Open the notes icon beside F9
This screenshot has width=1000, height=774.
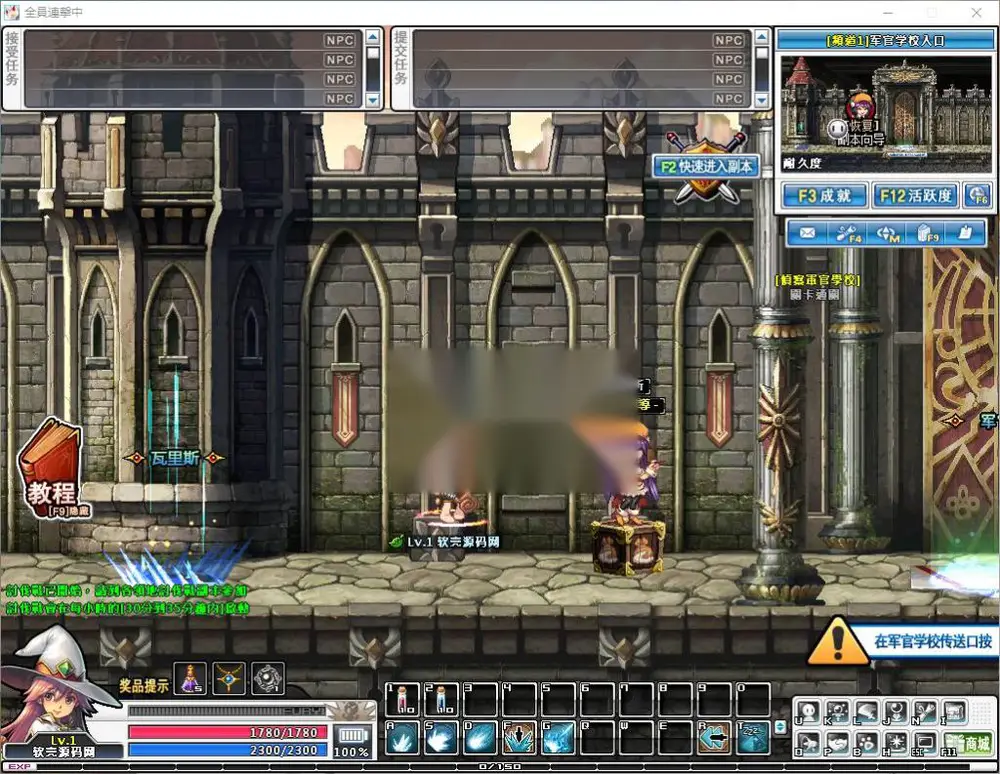[965, 233]
